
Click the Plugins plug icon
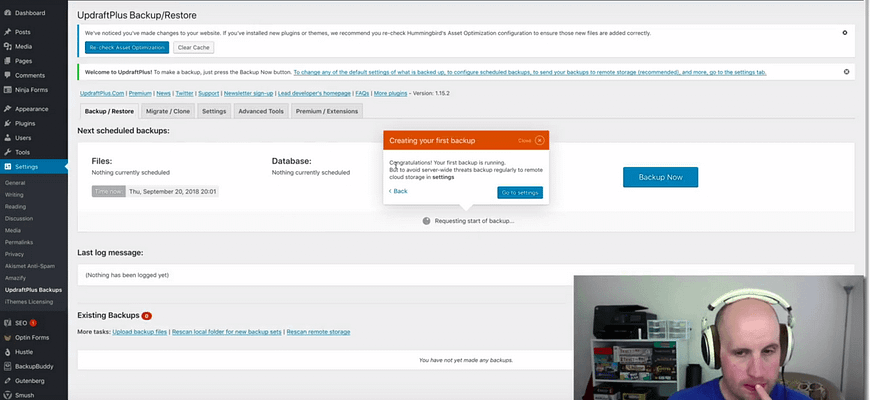(x=7, y=123)
